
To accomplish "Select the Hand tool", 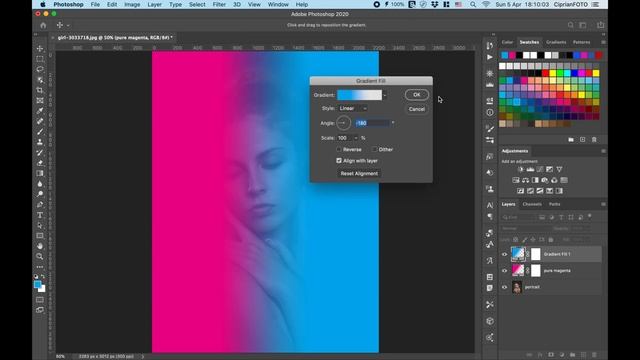I will click(x=40, y=246).
